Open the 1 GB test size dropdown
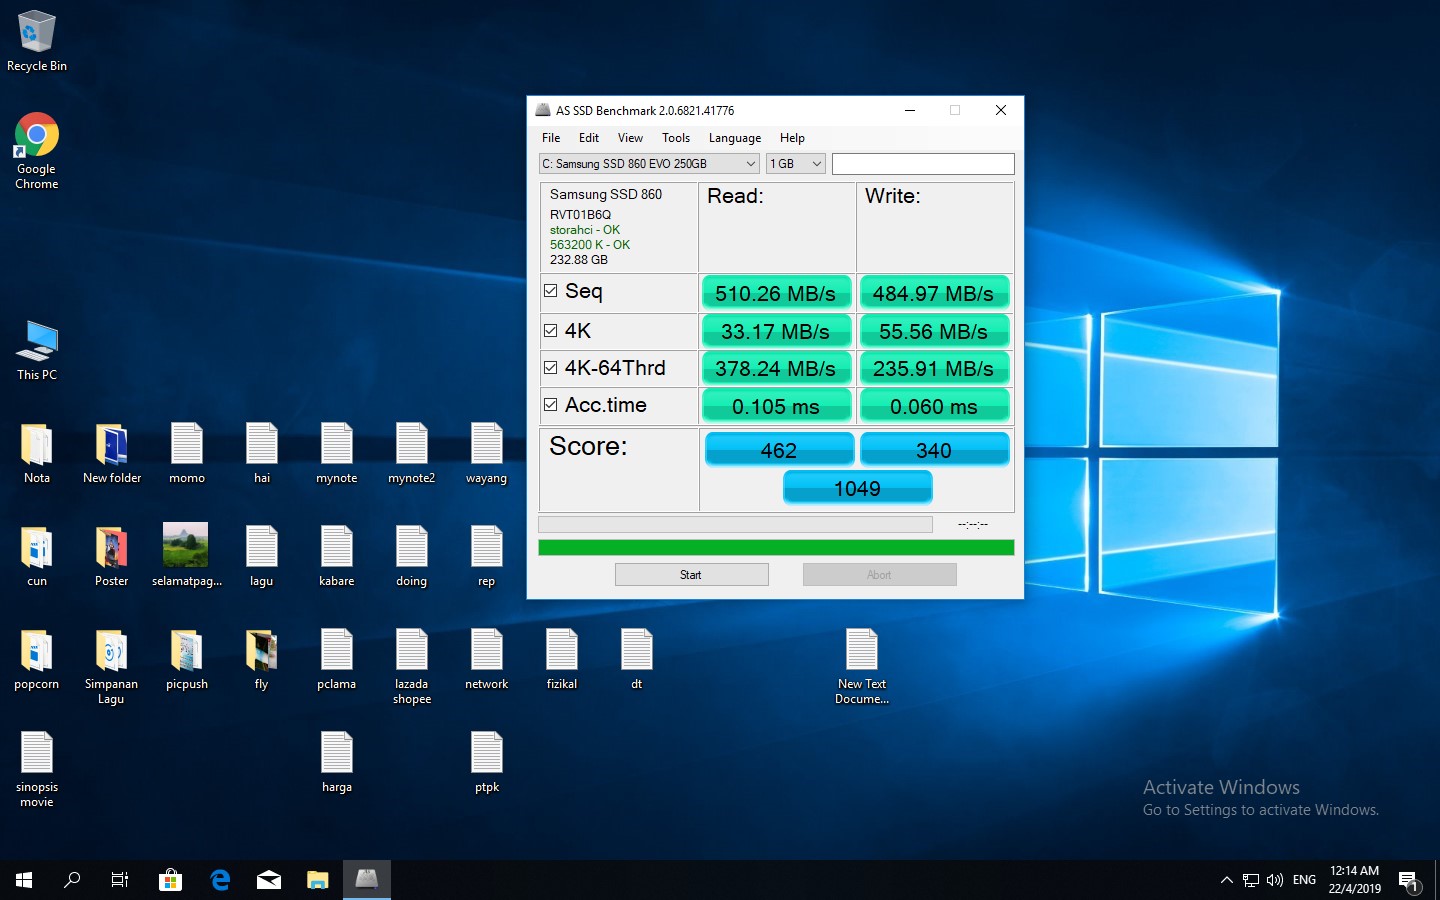The height and width of the screenshot is (900, 1440). click(796, 164)
